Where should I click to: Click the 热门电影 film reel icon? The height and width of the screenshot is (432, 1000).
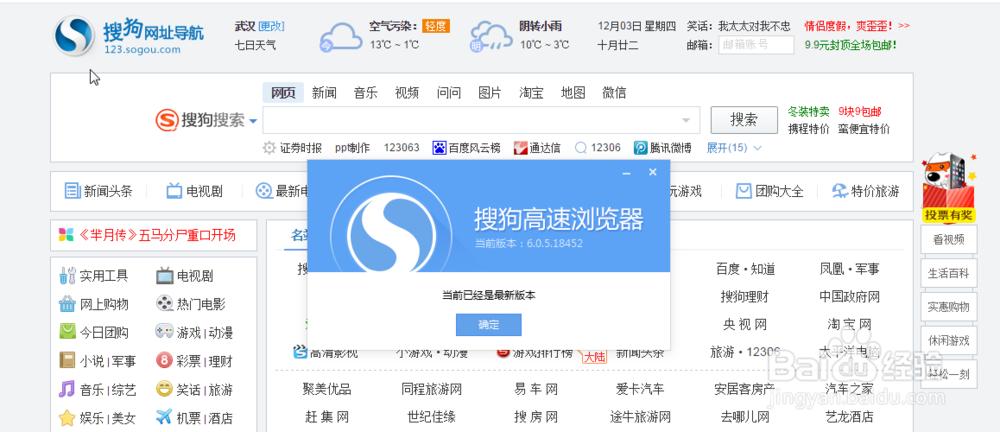tap(165, 303)
